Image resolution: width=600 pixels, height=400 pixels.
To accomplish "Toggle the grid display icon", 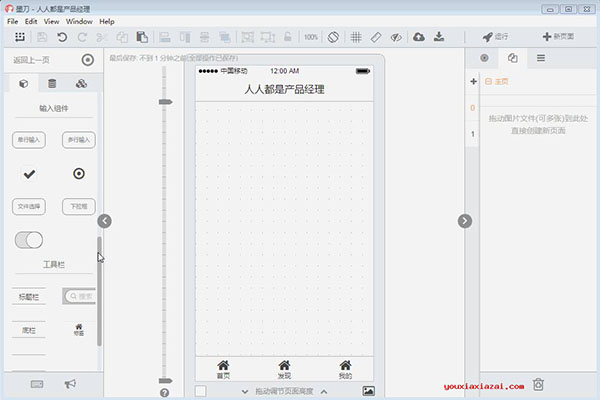I will pyautogui.click(x=356, y=37).
